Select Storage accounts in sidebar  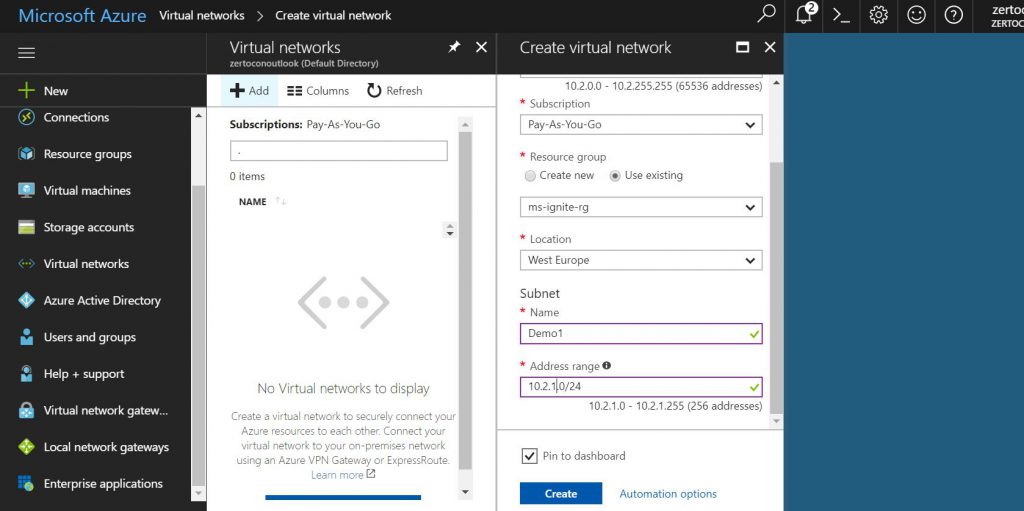pos(88,228)
